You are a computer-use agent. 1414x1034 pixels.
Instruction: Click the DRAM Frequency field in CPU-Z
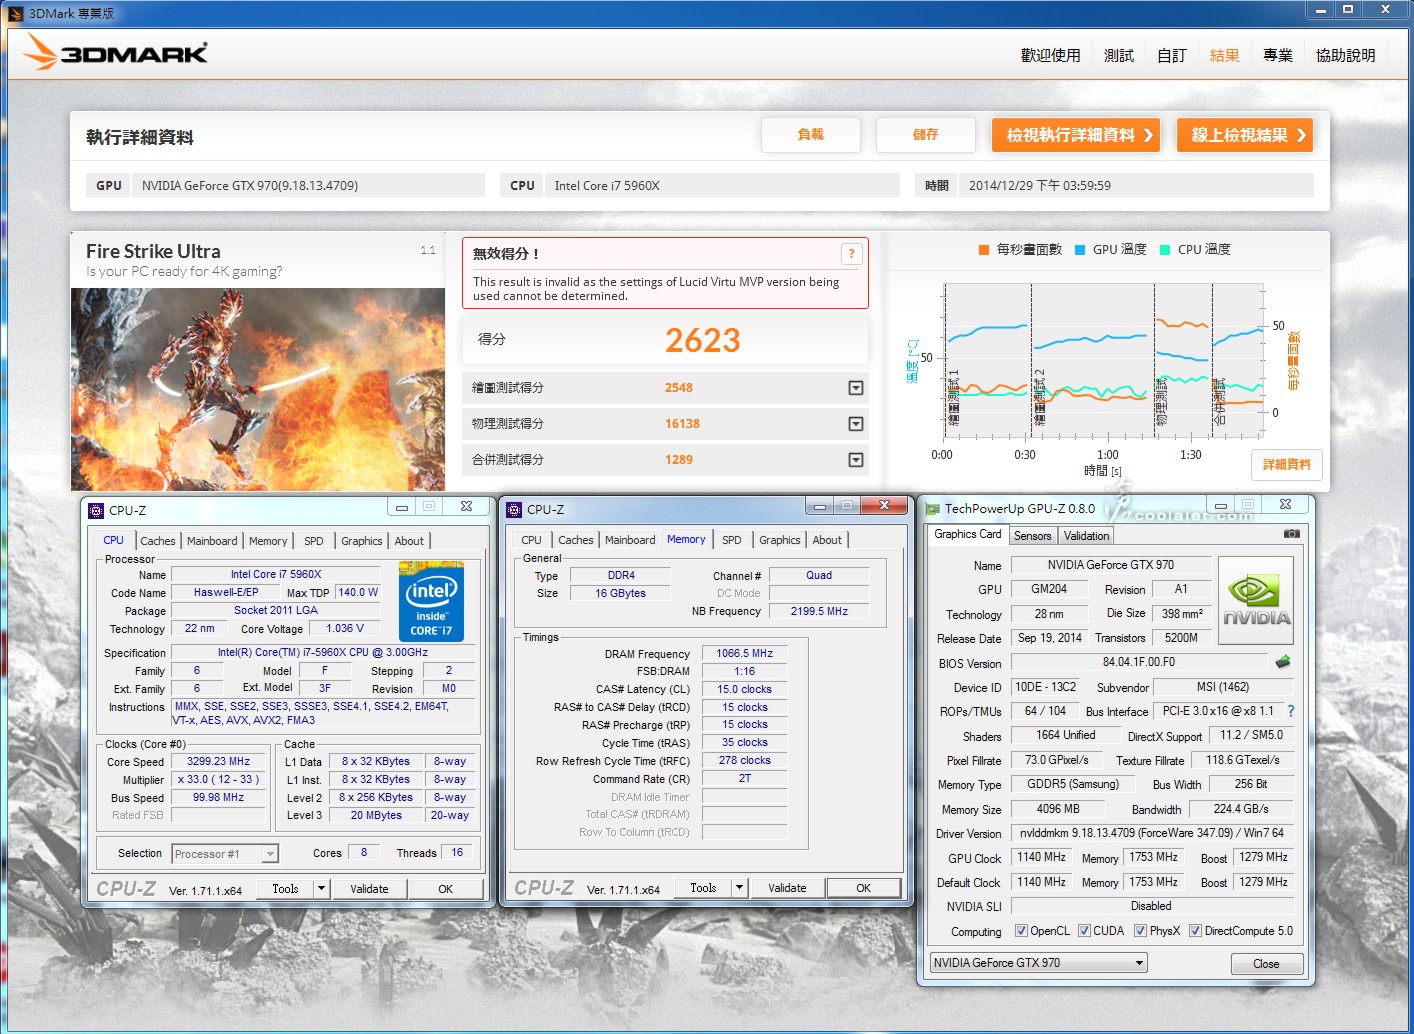745,654
